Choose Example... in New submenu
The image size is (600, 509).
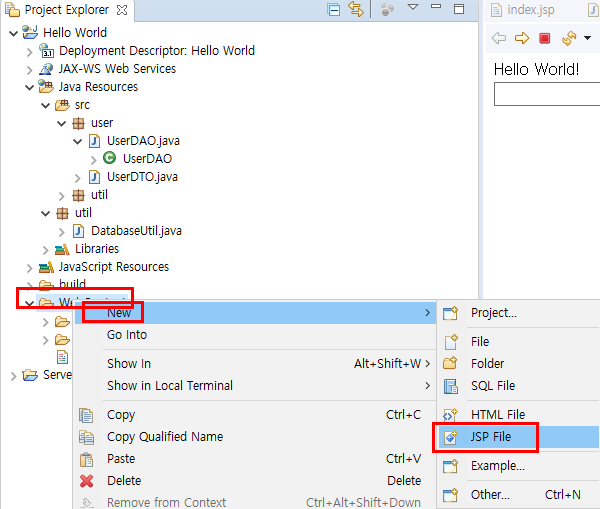point(519,466)
